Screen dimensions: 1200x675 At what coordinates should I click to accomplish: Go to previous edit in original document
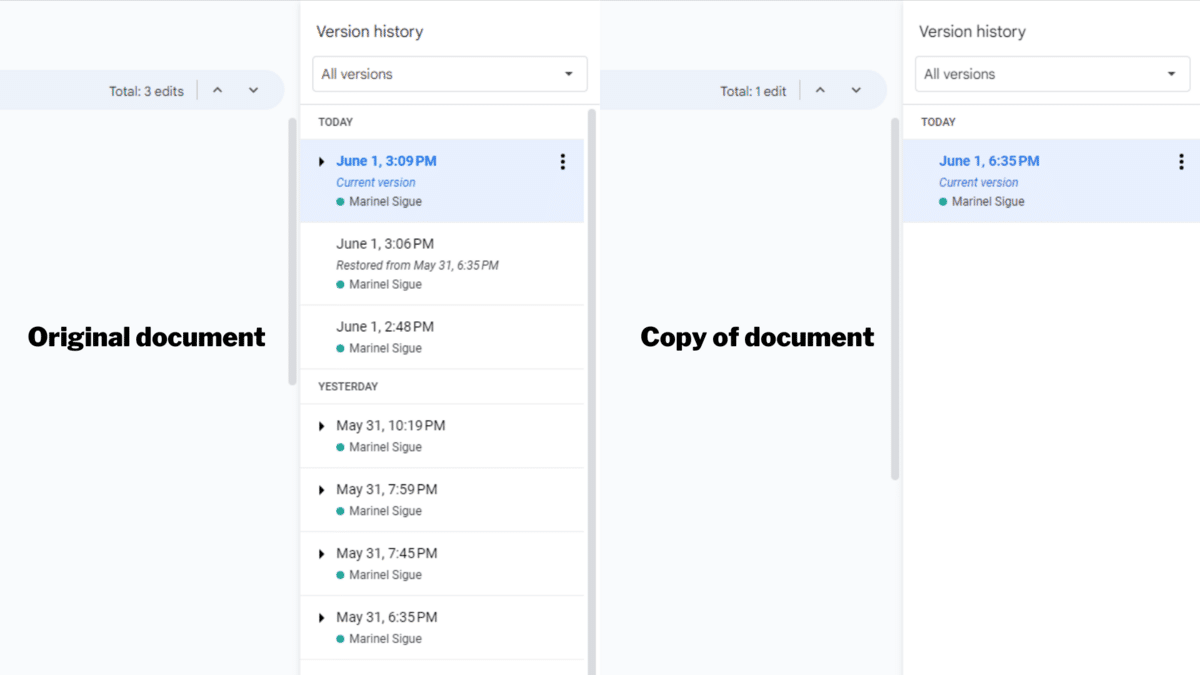[217, 91]
